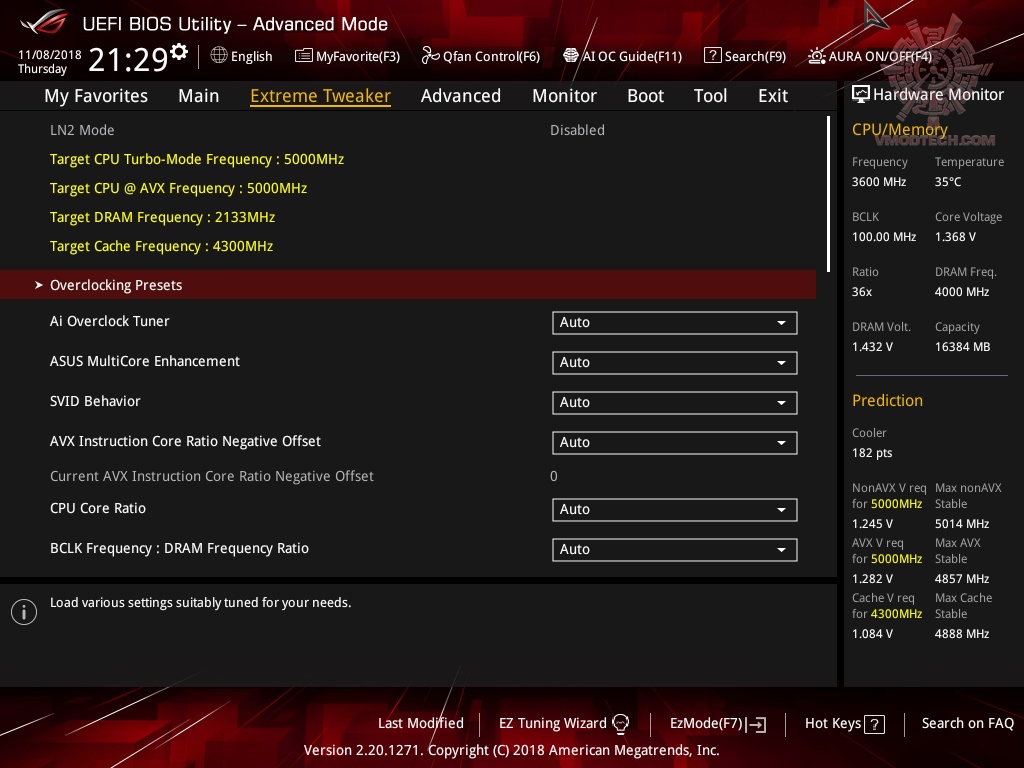Open the My Favorites tab
This screenshot has height=768, width=1024.
(96, 95)
